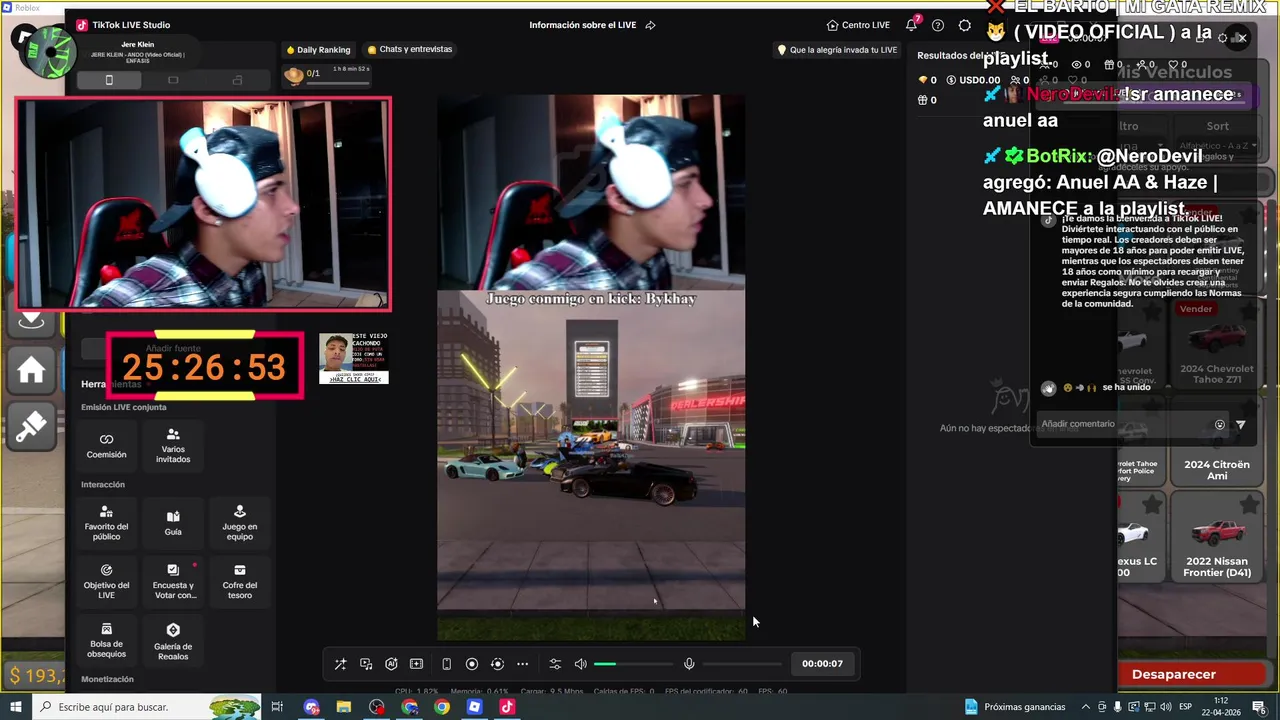Open Juego en equipo tool
The height and width of the screenshot is (720, 1280).
point(239,523)
